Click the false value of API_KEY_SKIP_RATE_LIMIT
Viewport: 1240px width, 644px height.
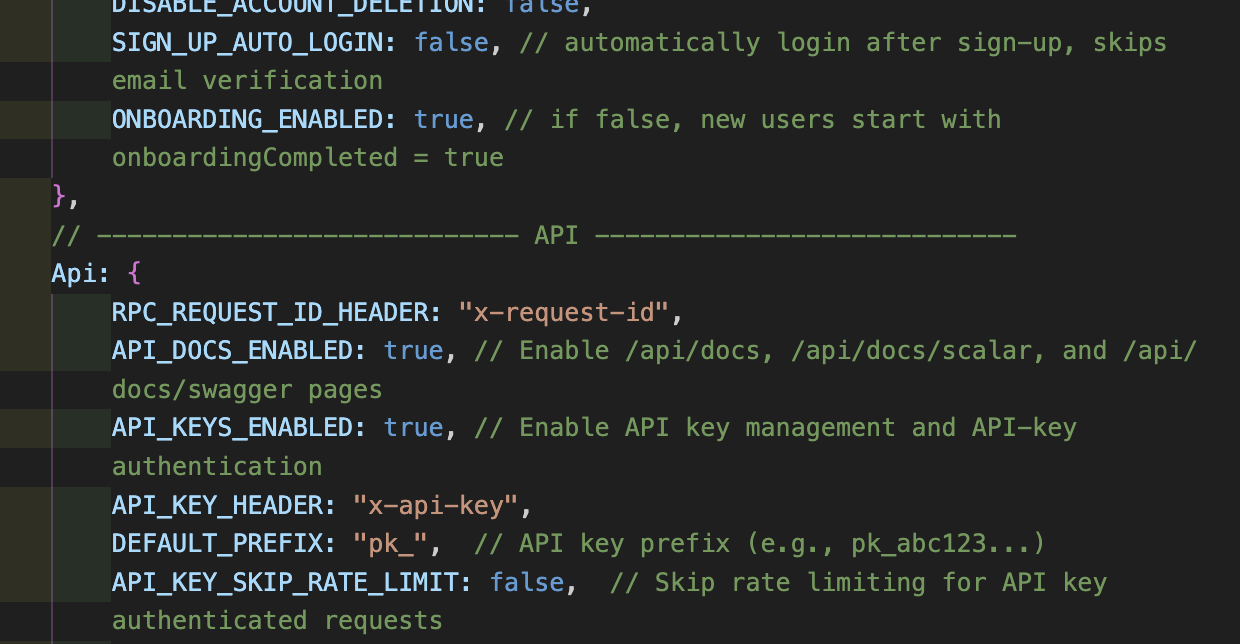pos(527,582)
